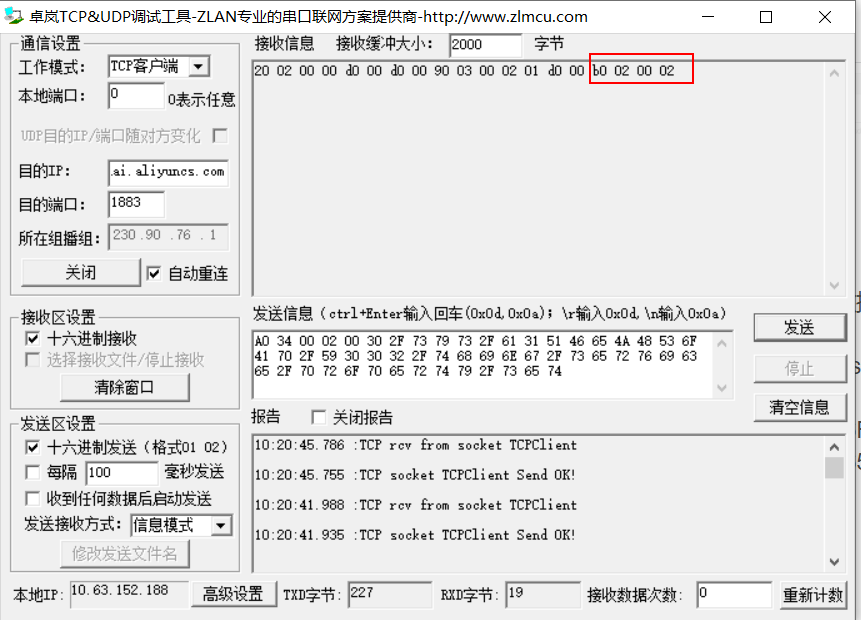Enable the 每隔 100 毫秒发送 interval checkbox

point(34,471)
